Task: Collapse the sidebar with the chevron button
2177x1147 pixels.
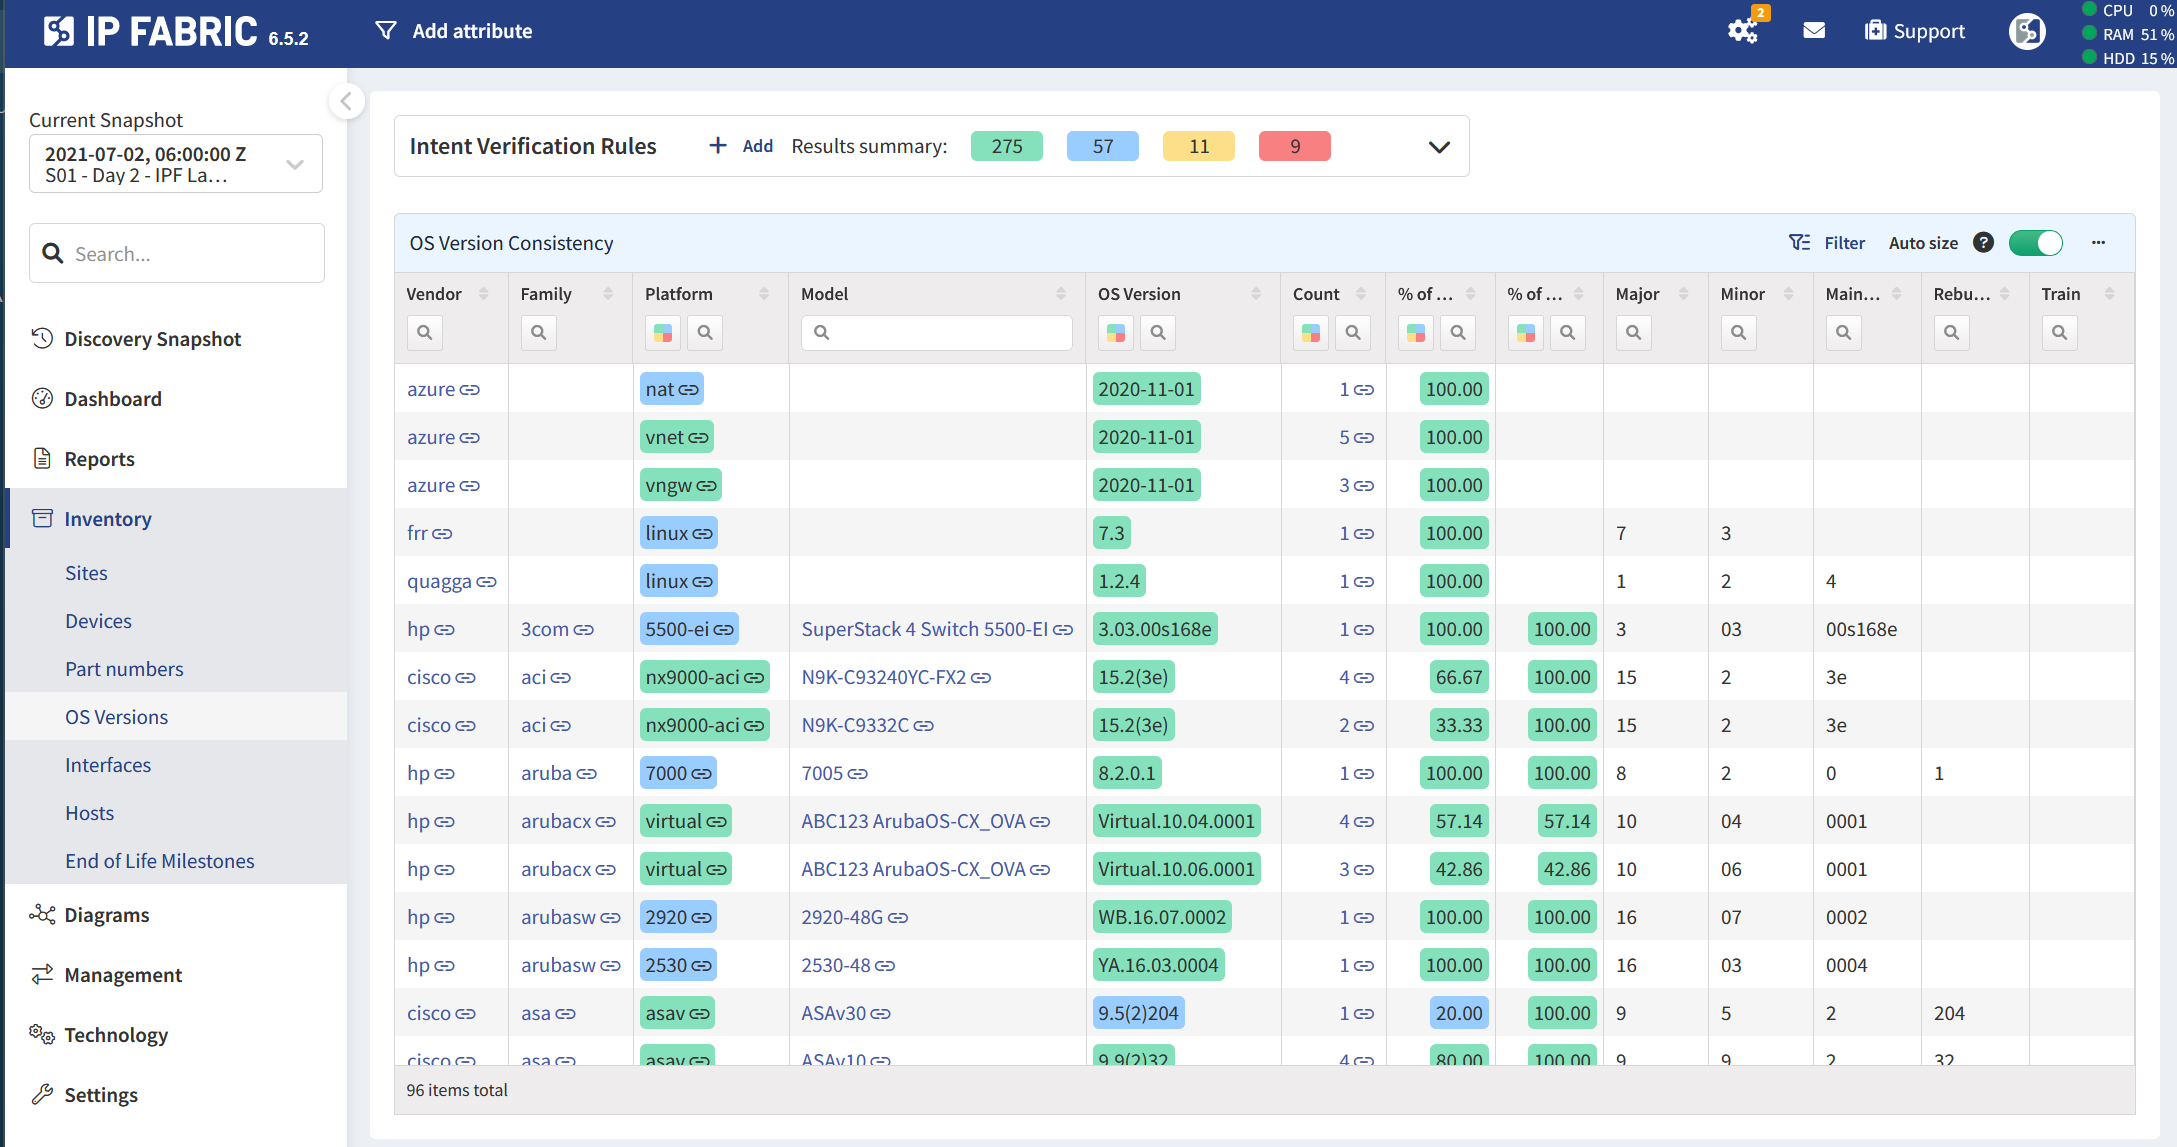Action: (x=346, y=101)
